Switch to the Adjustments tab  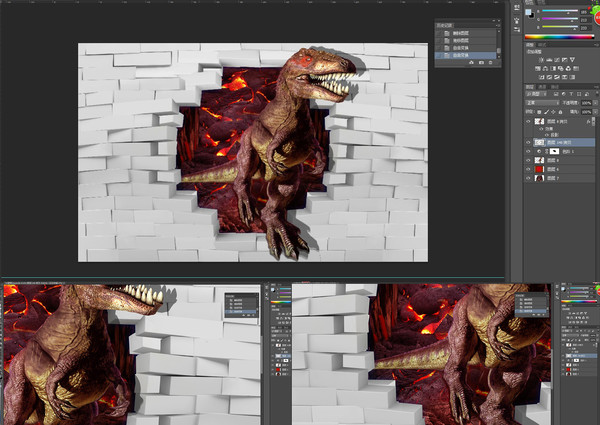pos(530,45)
